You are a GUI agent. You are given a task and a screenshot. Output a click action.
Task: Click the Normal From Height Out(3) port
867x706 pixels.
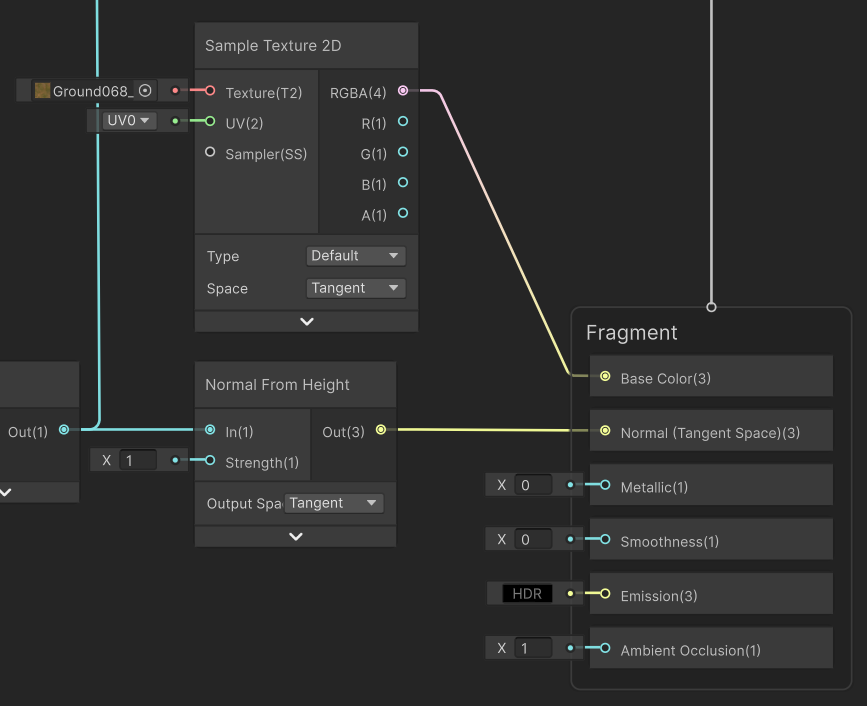(x=381, y=430)
